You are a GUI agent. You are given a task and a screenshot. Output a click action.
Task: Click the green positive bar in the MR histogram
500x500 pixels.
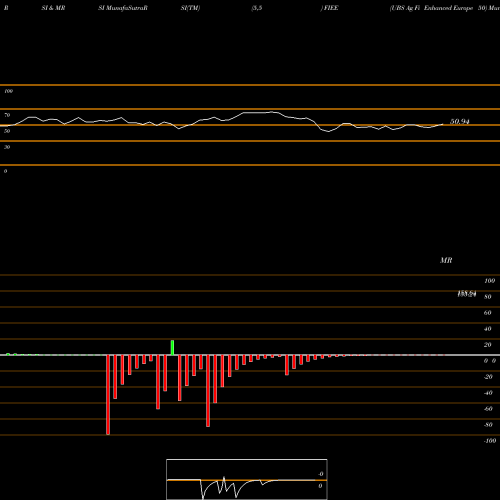(172, 348)
